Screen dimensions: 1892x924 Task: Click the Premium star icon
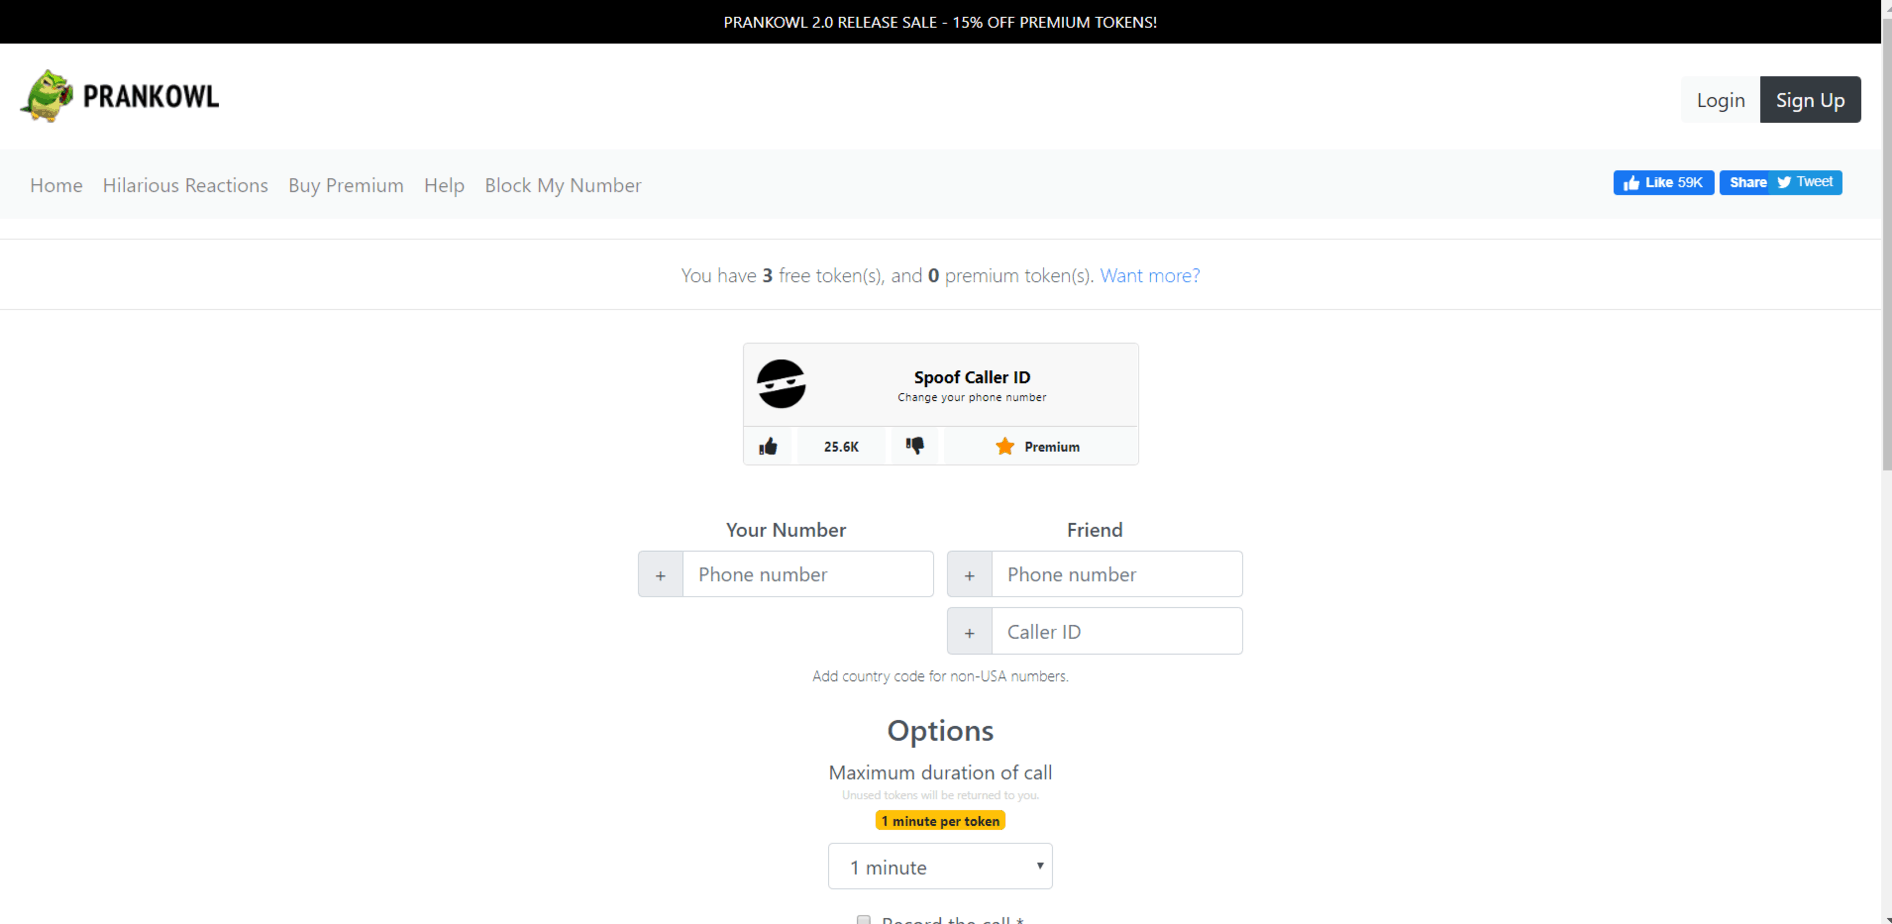click(1005, 446)
